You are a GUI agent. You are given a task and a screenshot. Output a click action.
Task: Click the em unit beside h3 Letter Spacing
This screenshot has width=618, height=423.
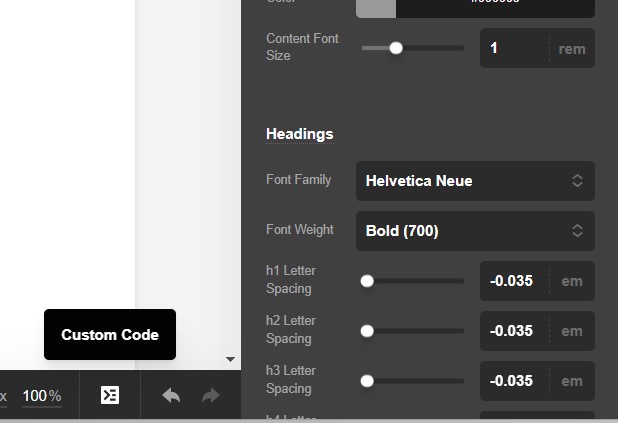(x=572, y=381)
